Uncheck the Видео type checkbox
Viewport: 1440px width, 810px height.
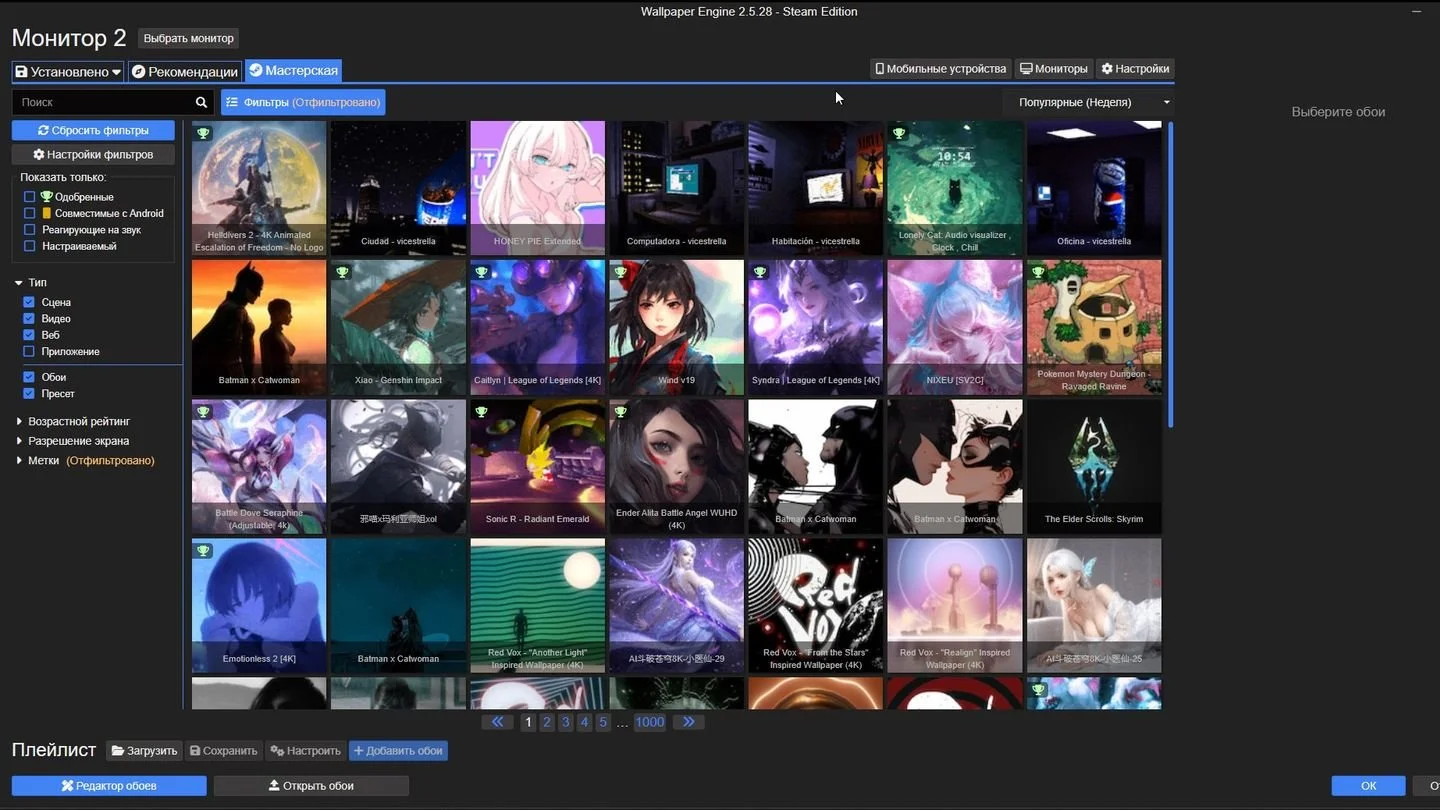click(29, 319)
